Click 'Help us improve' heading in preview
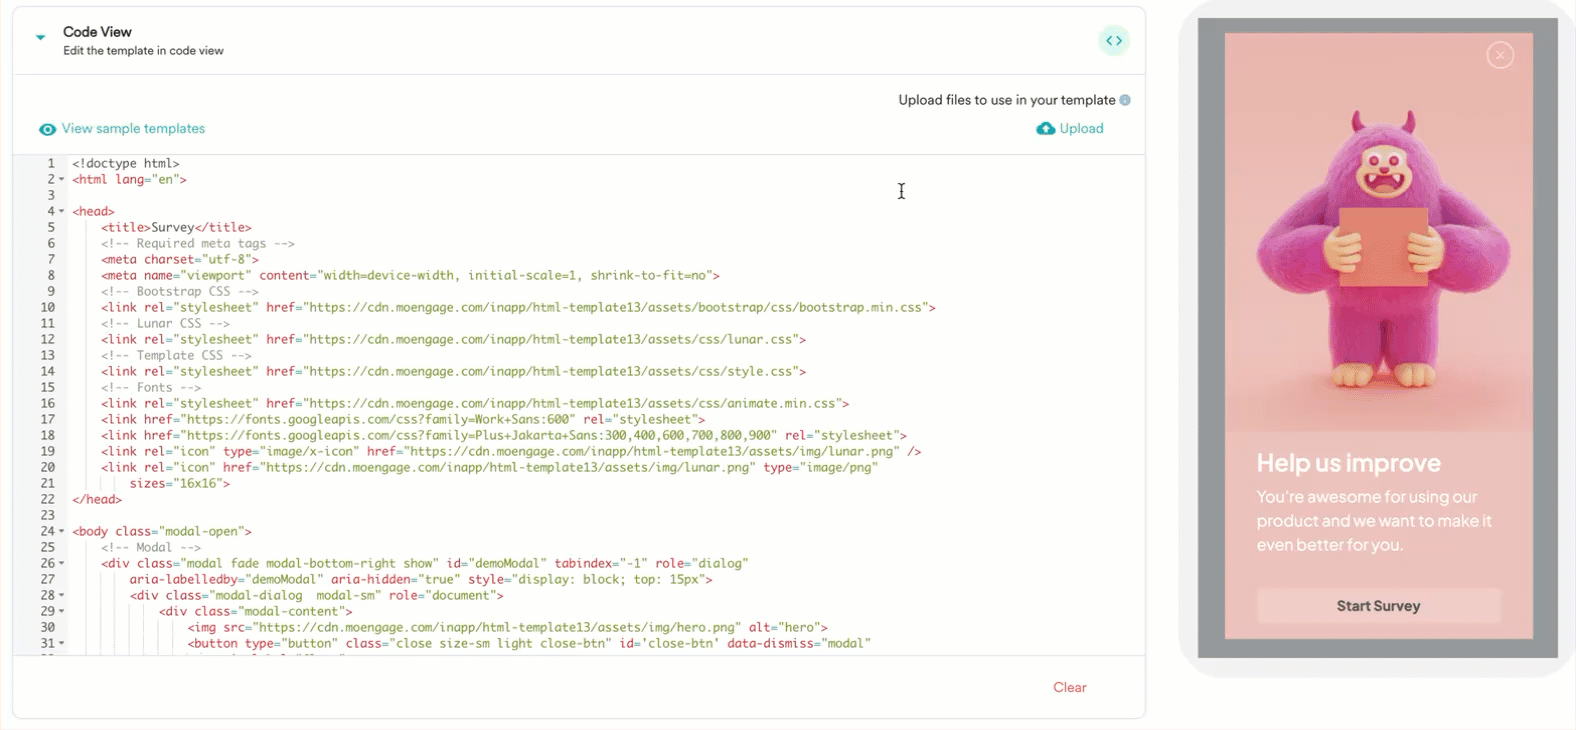1576x730 pixels. coord(1348,463)
